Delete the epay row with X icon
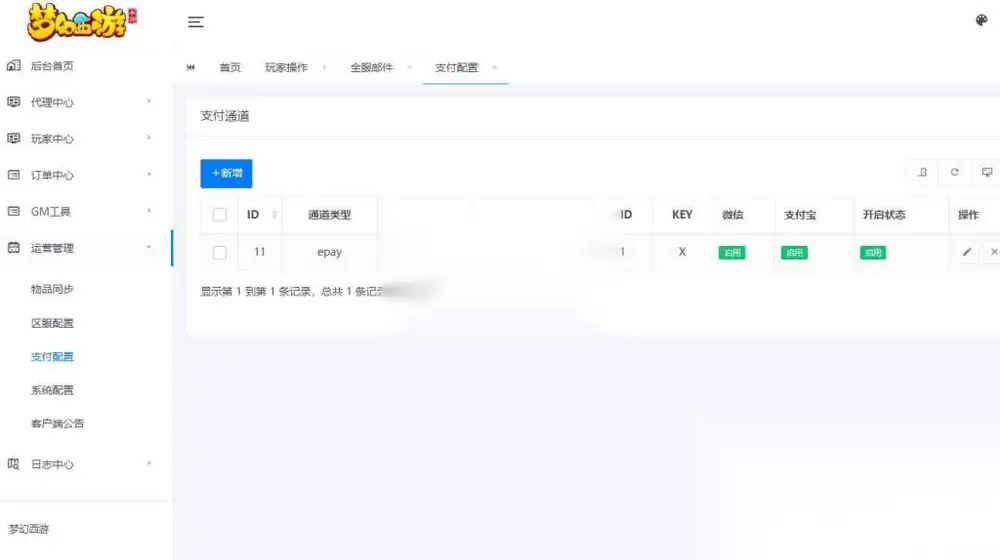The height and width of the screenshot is (560, 1000). click(x=994, y=252)
